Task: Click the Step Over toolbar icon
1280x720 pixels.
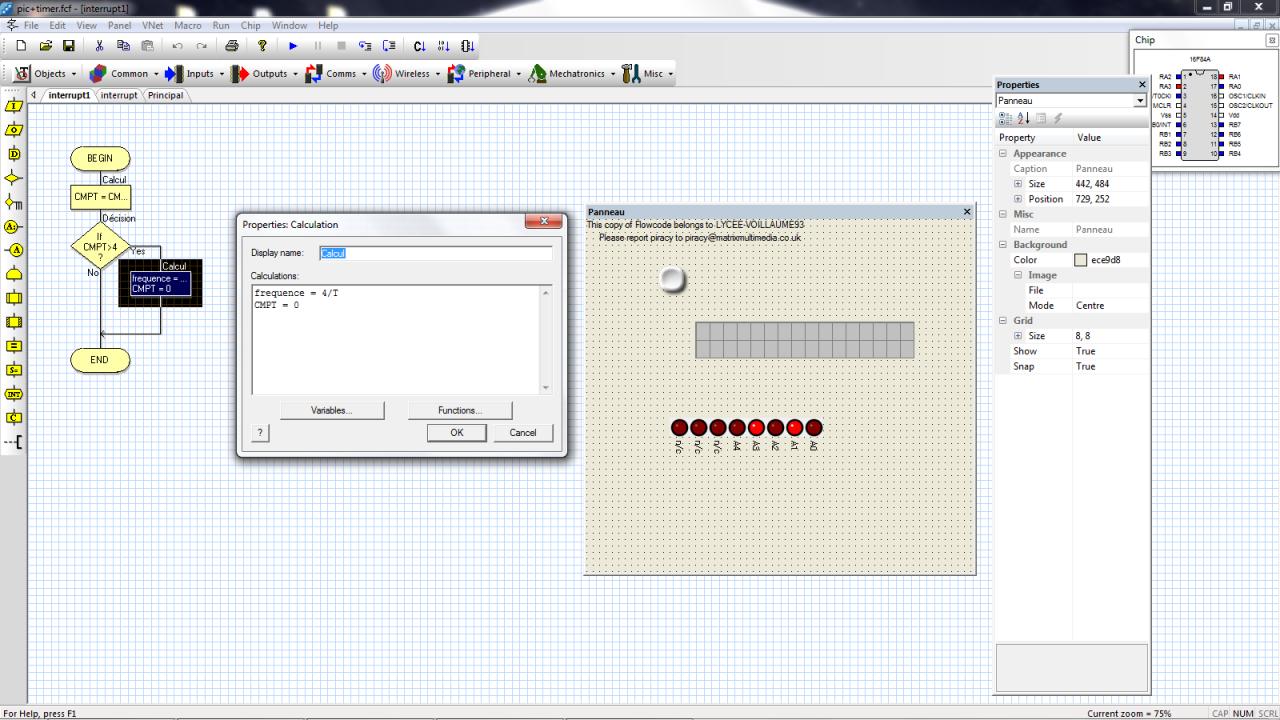Action: click(x=389, y=46)
